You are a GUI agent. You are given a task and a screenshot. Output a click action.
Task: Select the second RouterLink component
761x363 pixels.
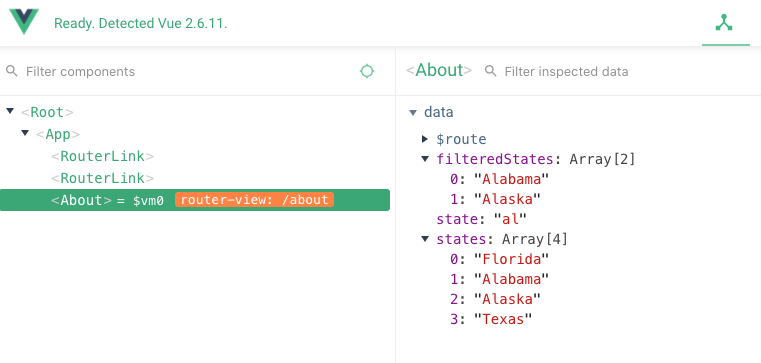[x=102, y=178]
